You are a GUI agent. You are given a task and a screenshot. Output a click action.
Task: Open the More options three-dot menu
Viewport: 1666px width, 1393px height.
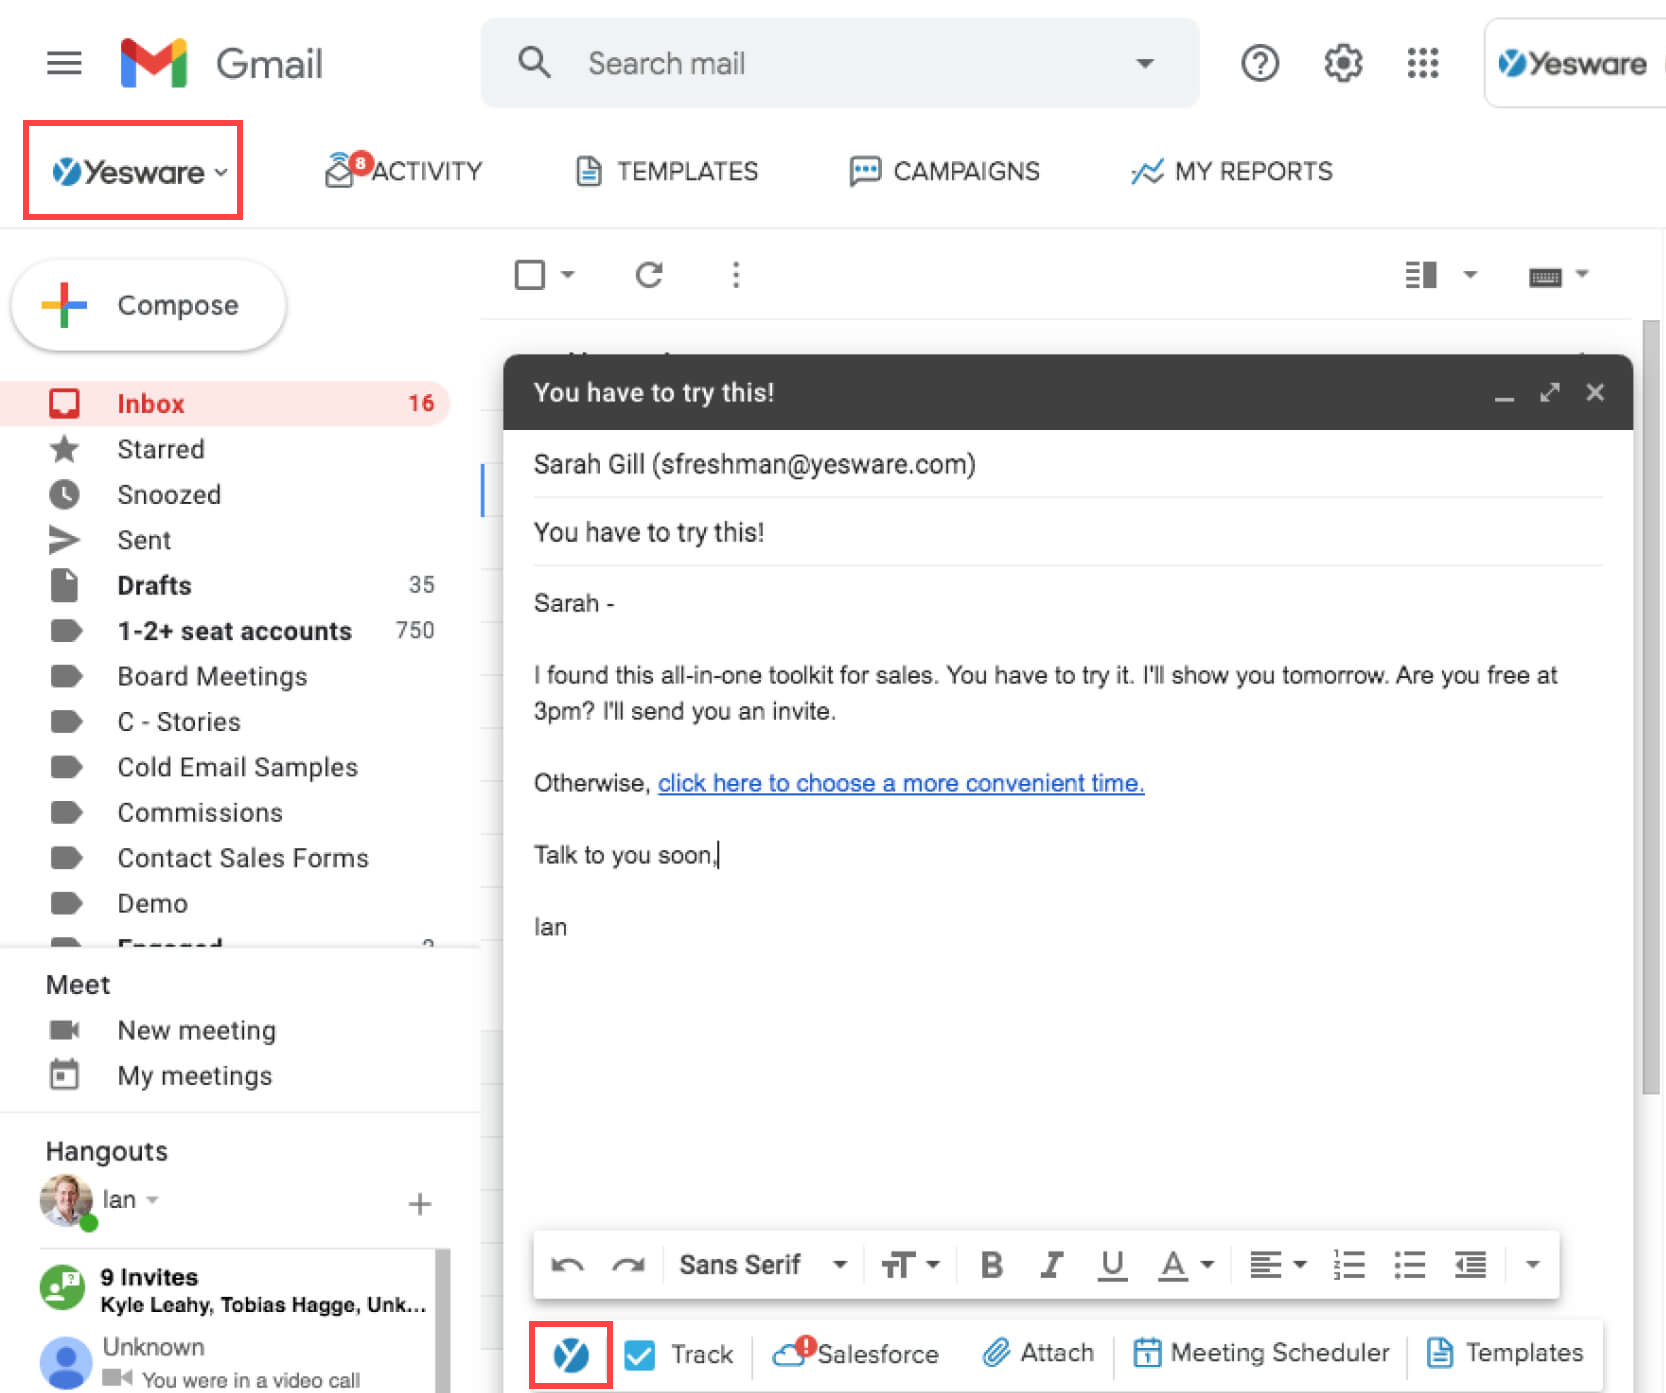coord(736,274)
